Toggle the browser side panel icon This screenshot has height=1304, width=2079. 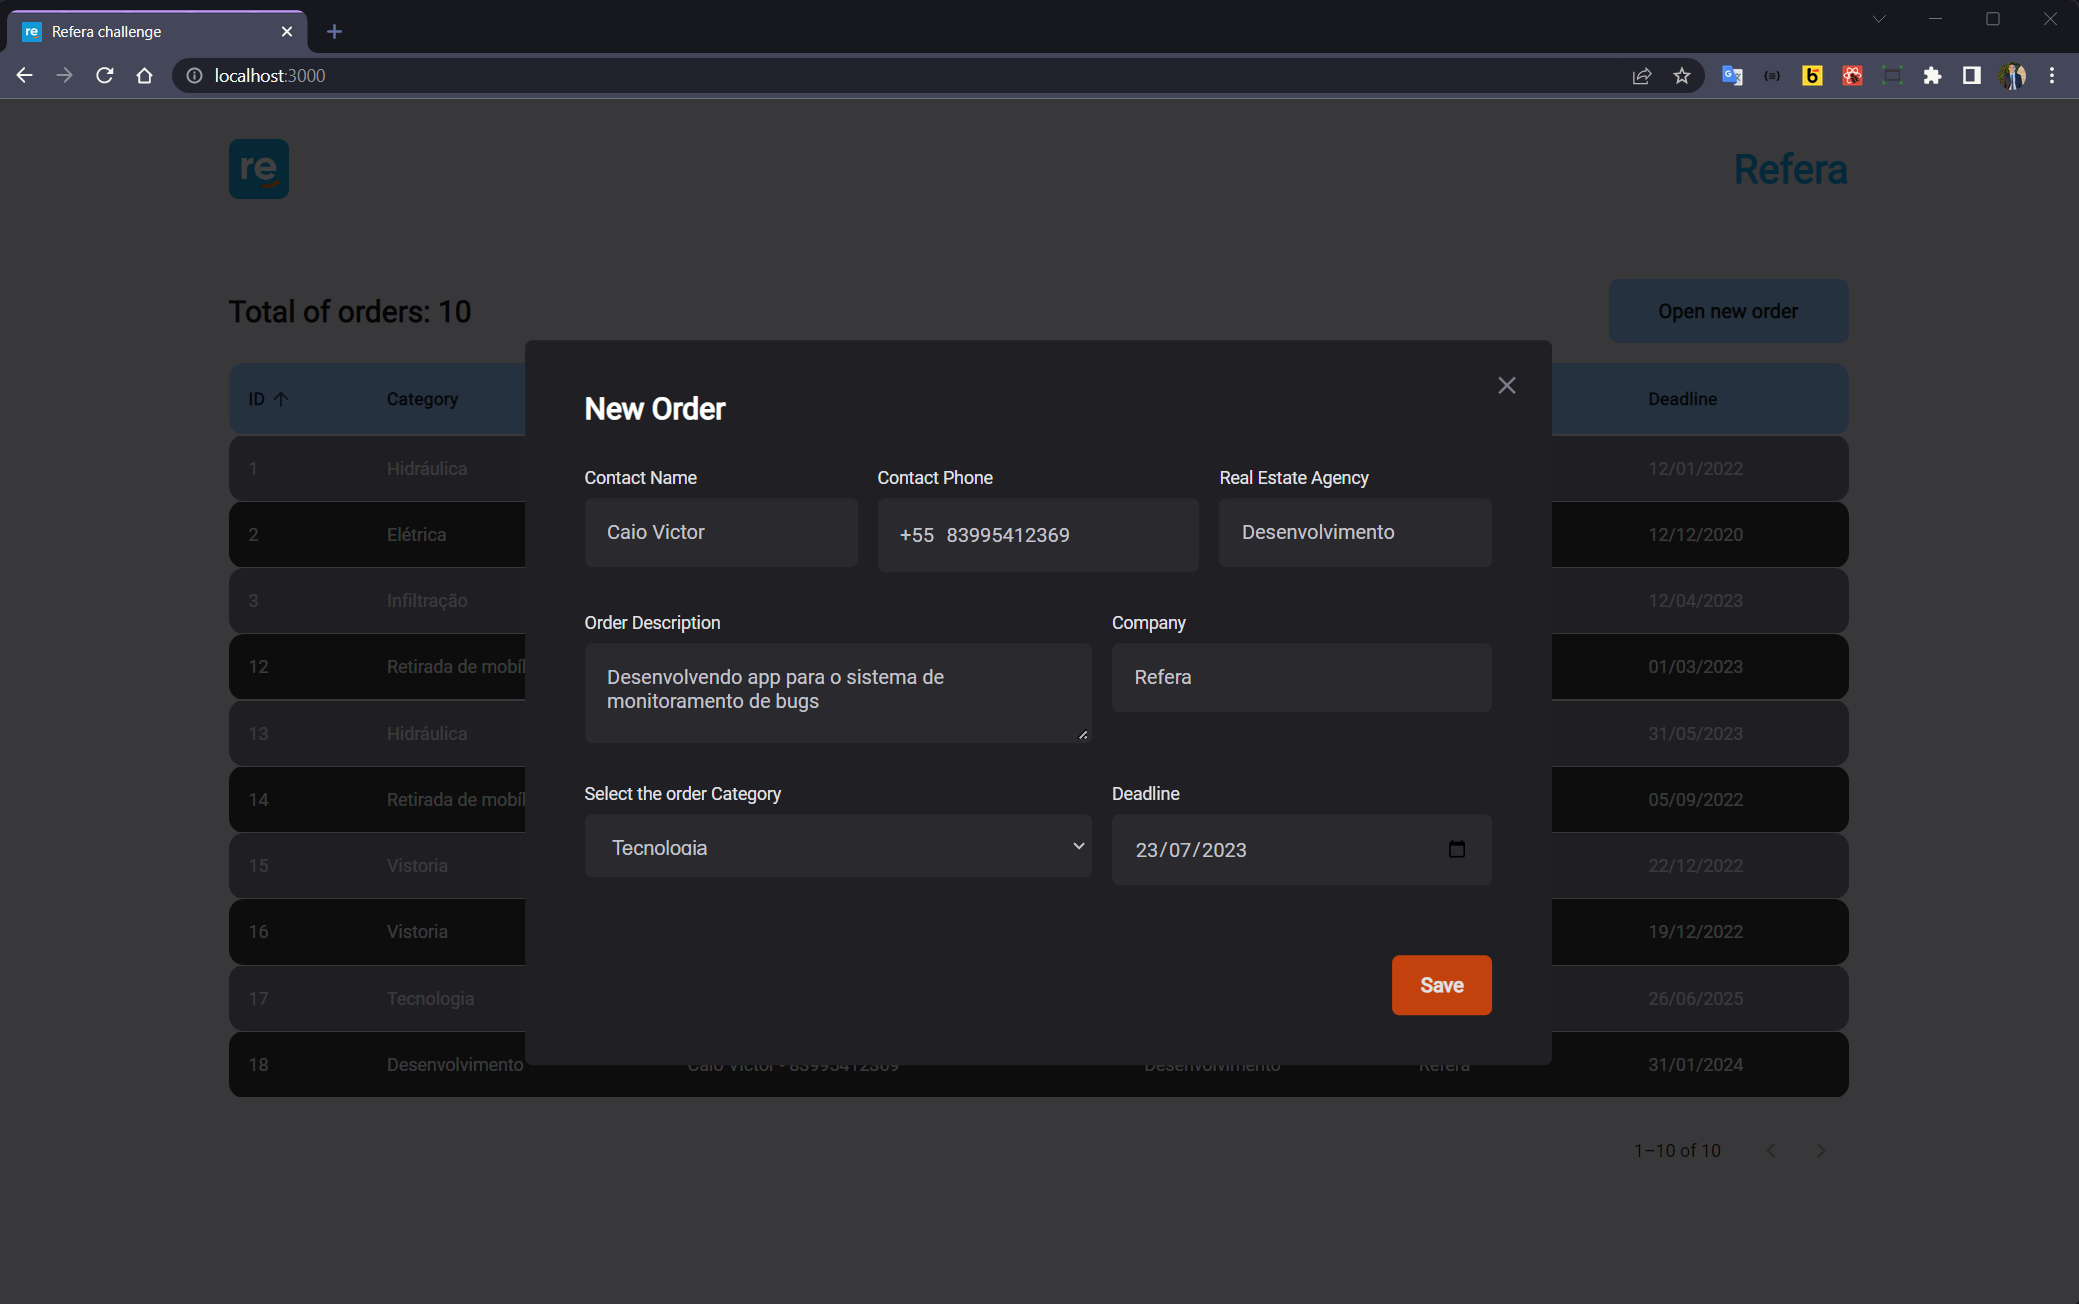(1971, 76)
